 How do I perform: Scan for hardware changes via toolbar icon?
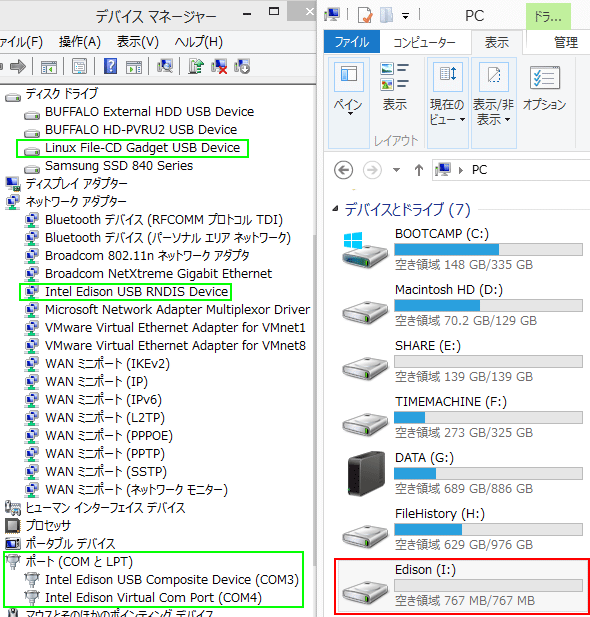tap(165, 66)
